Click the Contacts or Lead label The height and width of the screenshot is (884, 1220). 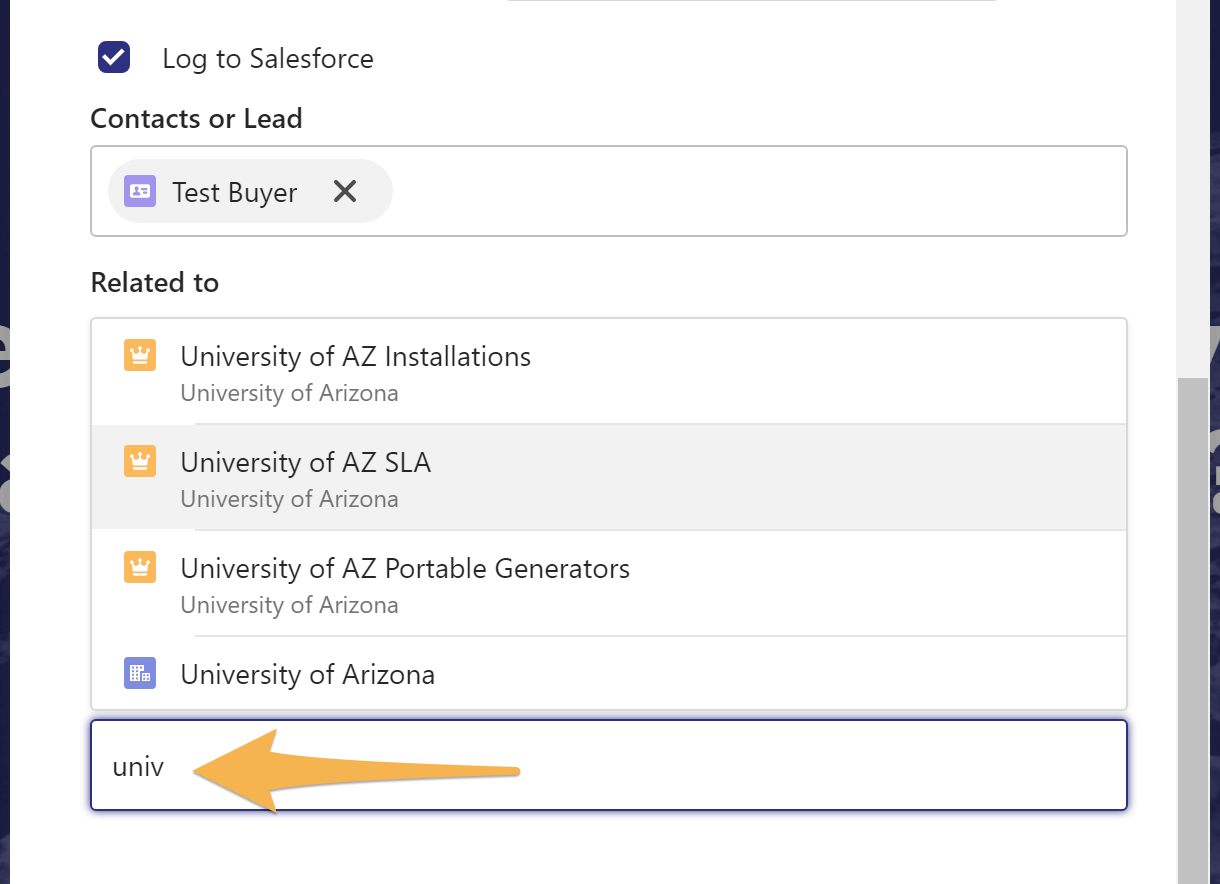click(x=196, y=119)
